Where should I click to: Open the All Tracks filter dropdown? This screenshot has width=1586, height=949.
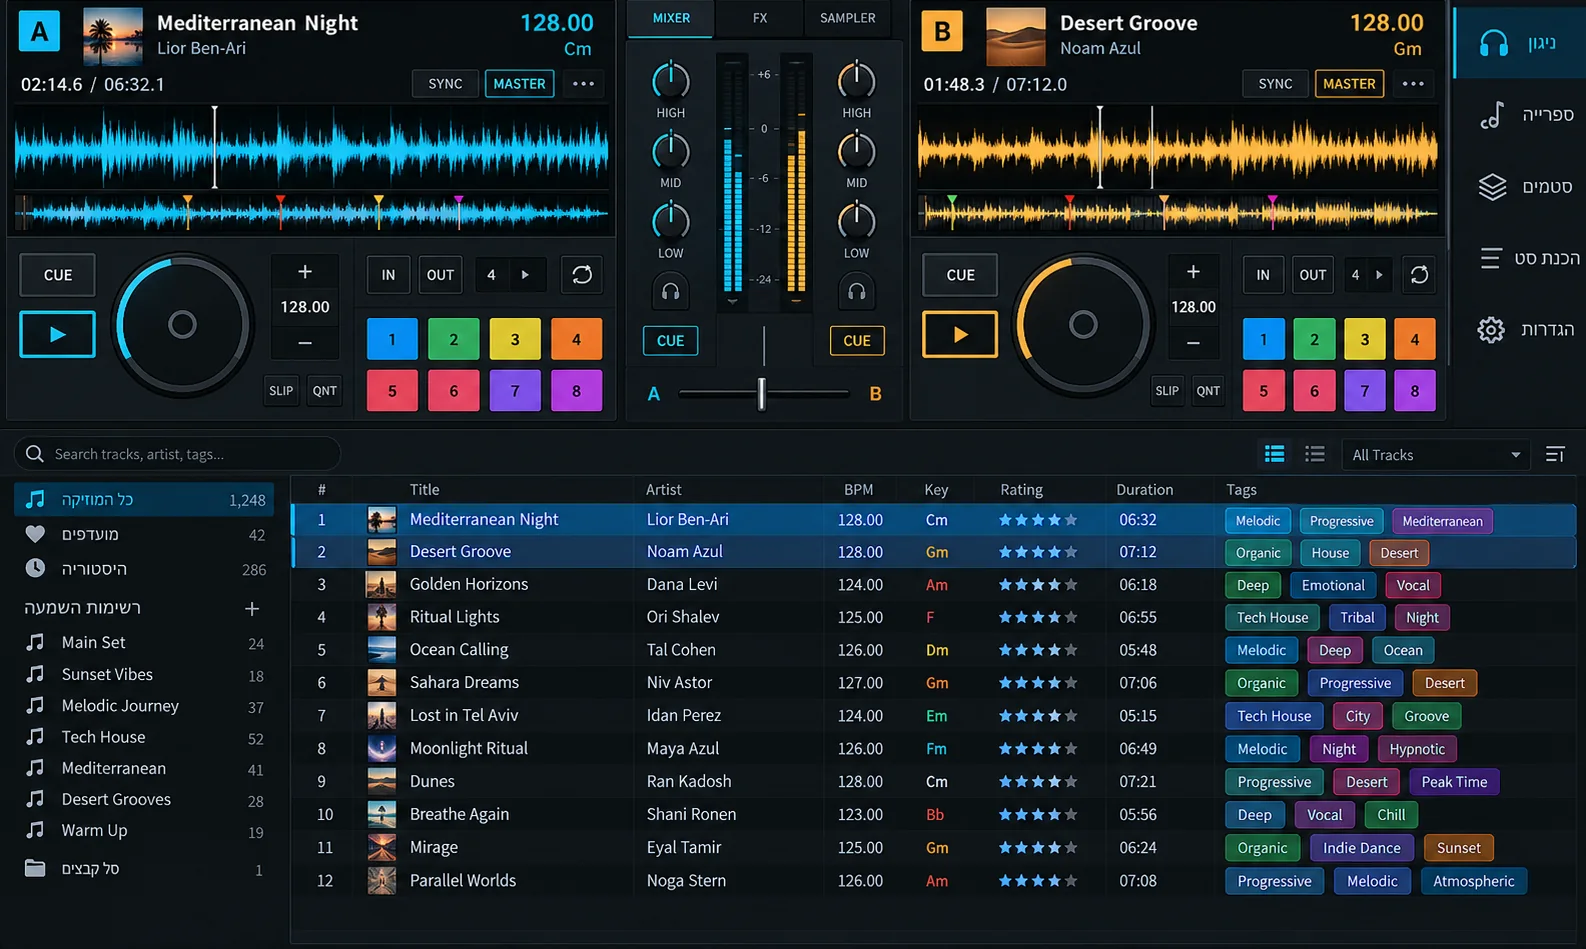pos(1436,455)
